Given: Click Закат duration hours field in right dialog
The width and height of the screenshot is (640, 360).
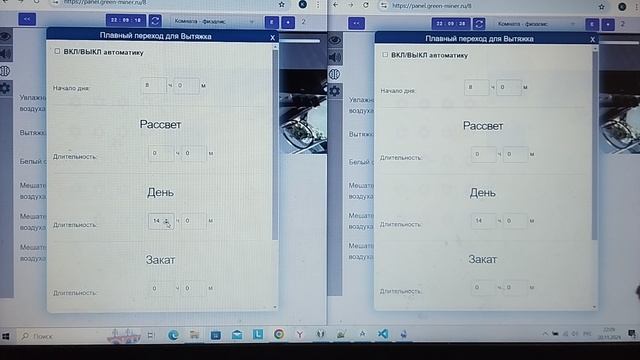Looking at the screenshot, I should [484, 288].
